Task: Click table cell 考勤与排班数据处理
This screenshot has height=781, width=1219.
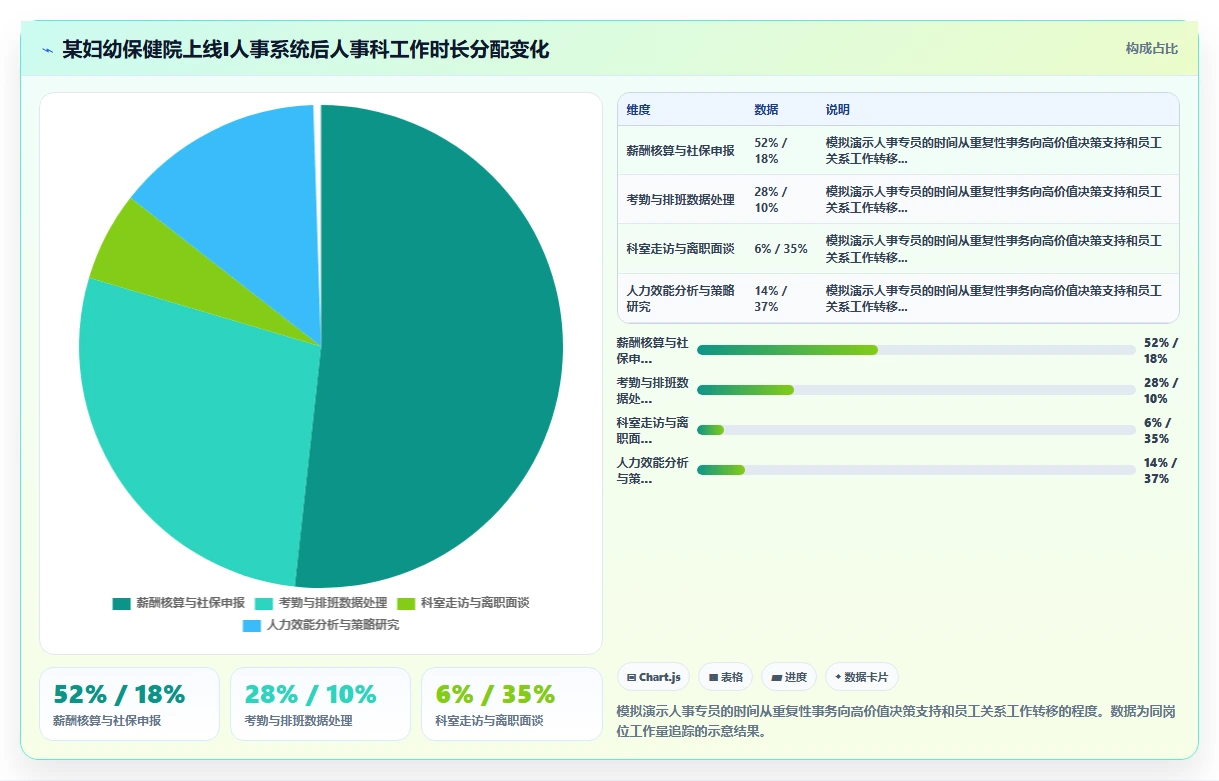Action: (680, 200)
